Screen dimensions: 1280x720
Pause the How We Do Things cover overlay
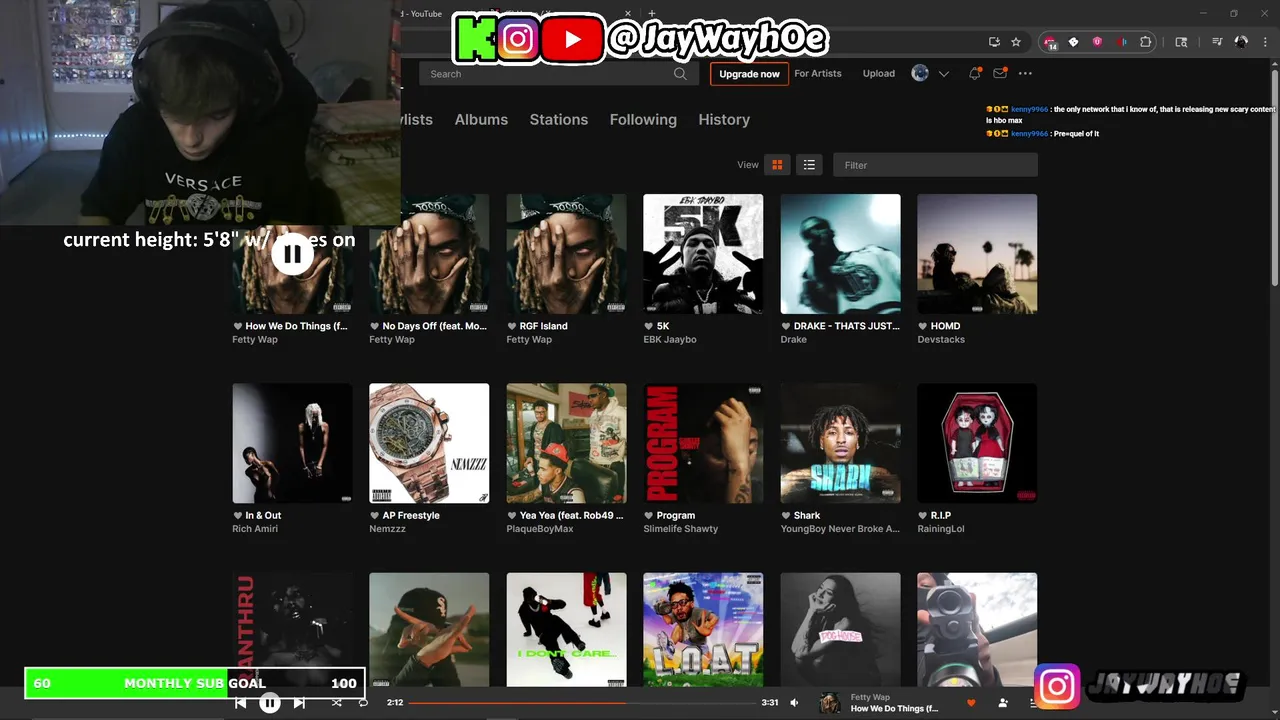[x=292, y=254]
